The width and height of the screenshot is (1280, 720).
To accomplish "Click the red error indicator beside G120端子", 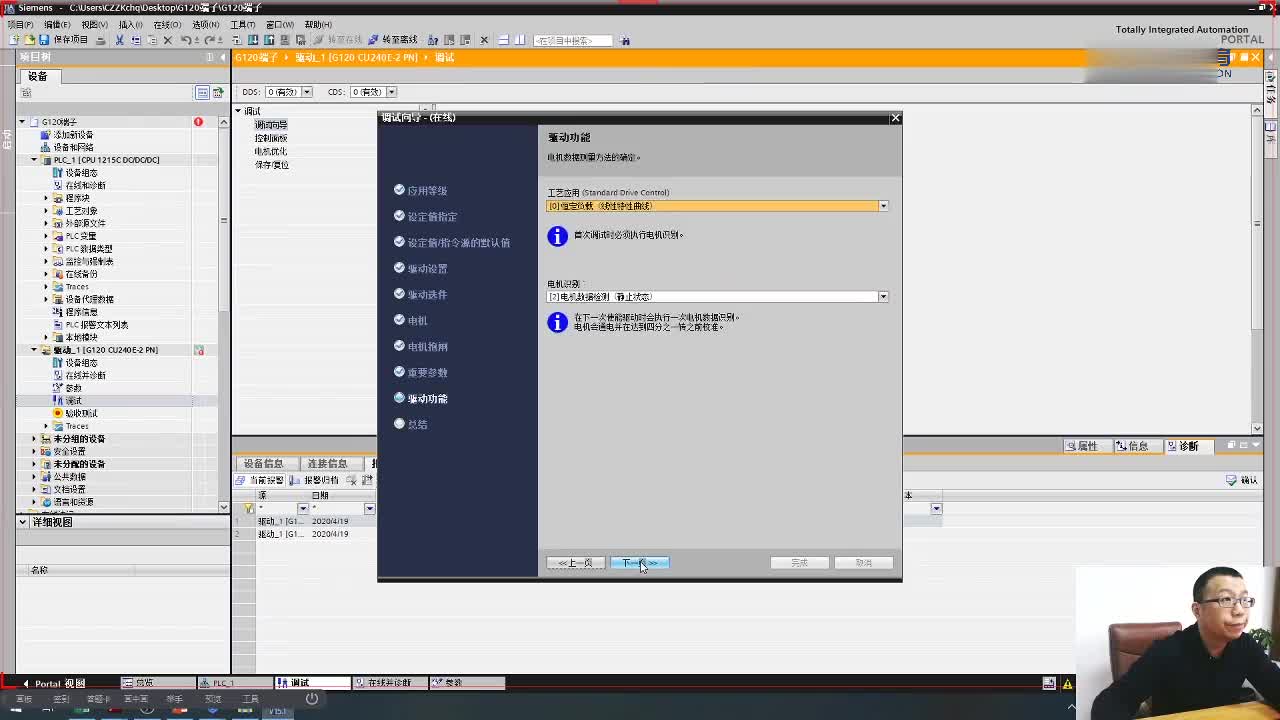I will point(198,122).
